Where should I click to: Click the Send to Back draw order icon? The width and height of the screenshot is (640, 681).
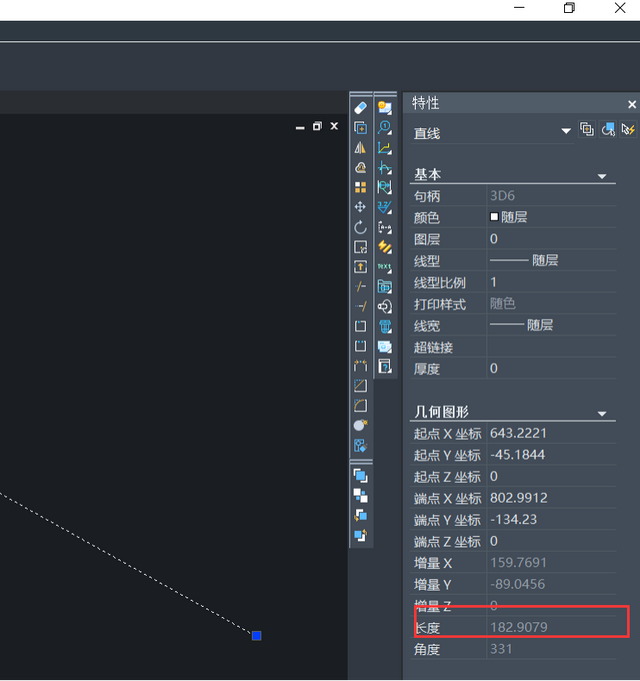(x=360, y=496)
